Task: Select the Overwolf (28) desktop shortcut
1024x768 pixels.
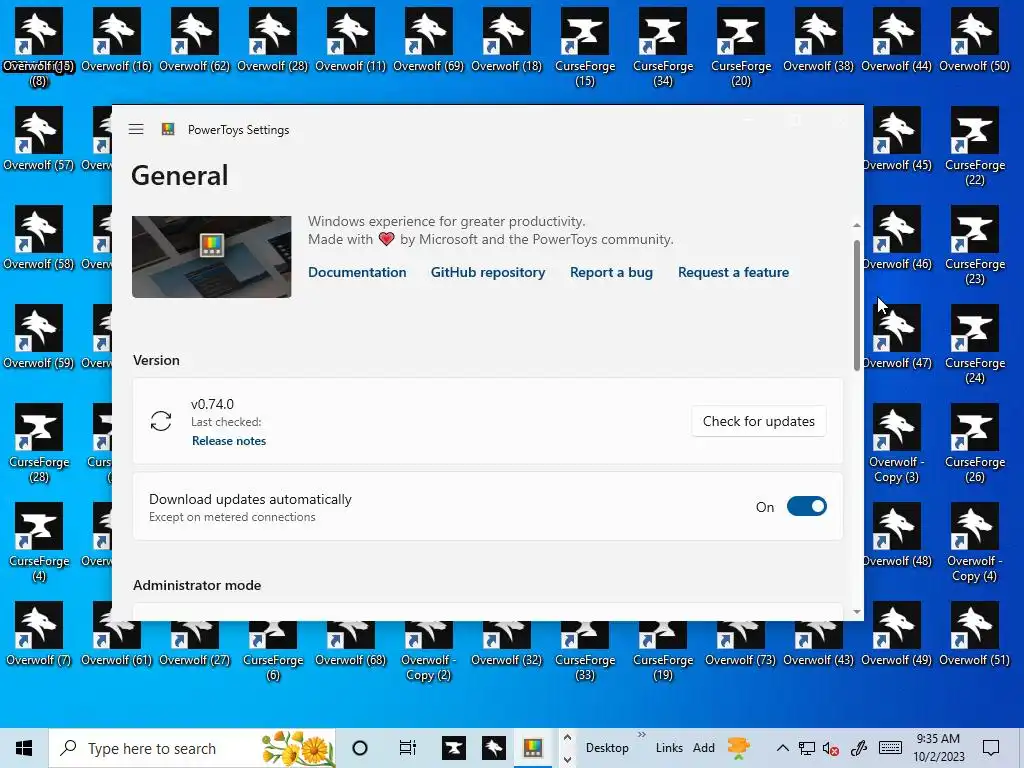Action: (272, 39)
